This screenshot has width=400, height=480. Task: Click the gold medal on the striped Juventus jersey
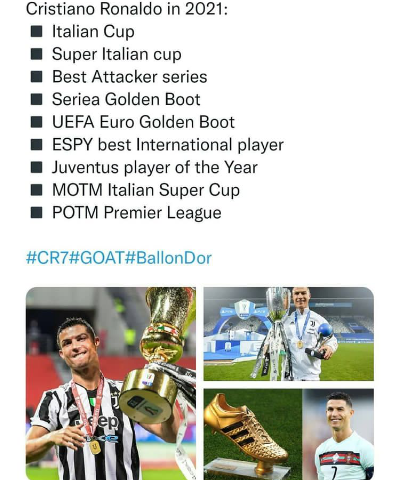pyautogui.click(x=95, y=447)
